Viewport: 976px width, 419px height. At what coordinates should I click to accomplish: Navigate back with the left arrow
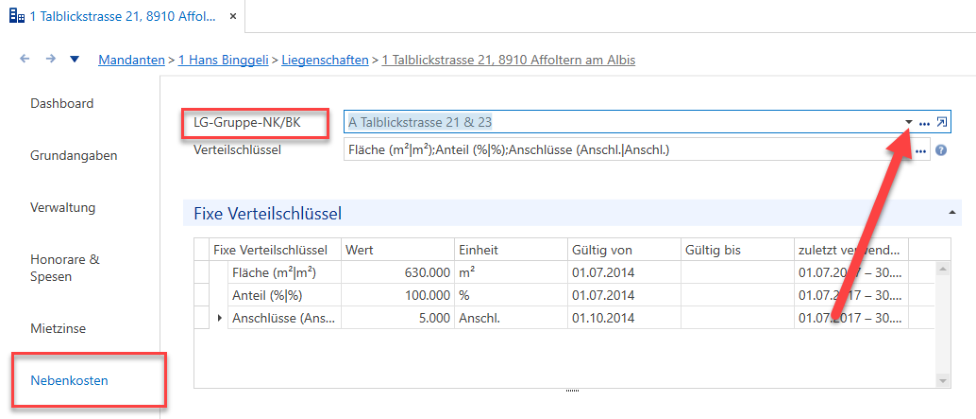(x=25, y=59)
